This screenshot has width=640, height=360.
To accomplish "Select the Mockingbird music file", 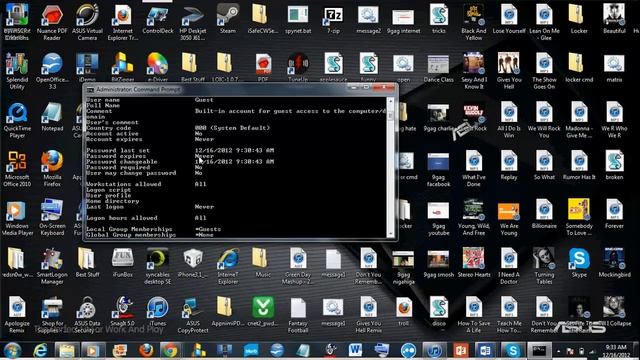I will pos(614,263).
